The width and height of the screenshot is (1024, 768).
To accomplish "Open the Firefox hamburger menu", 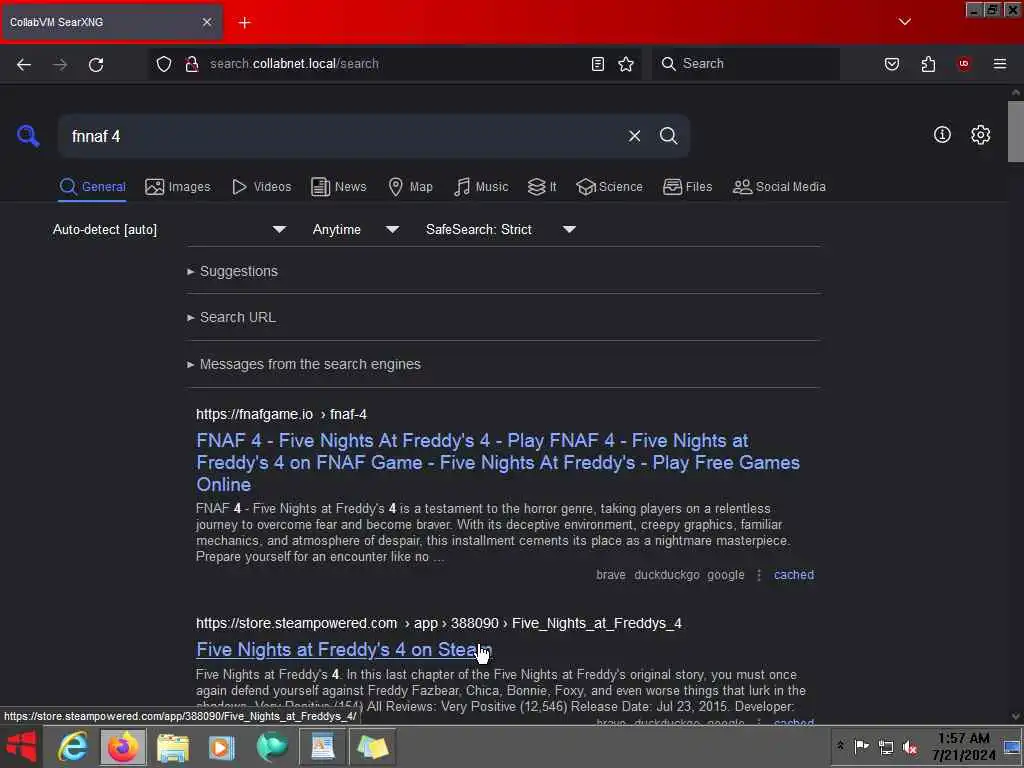I will coord(1000,64).
